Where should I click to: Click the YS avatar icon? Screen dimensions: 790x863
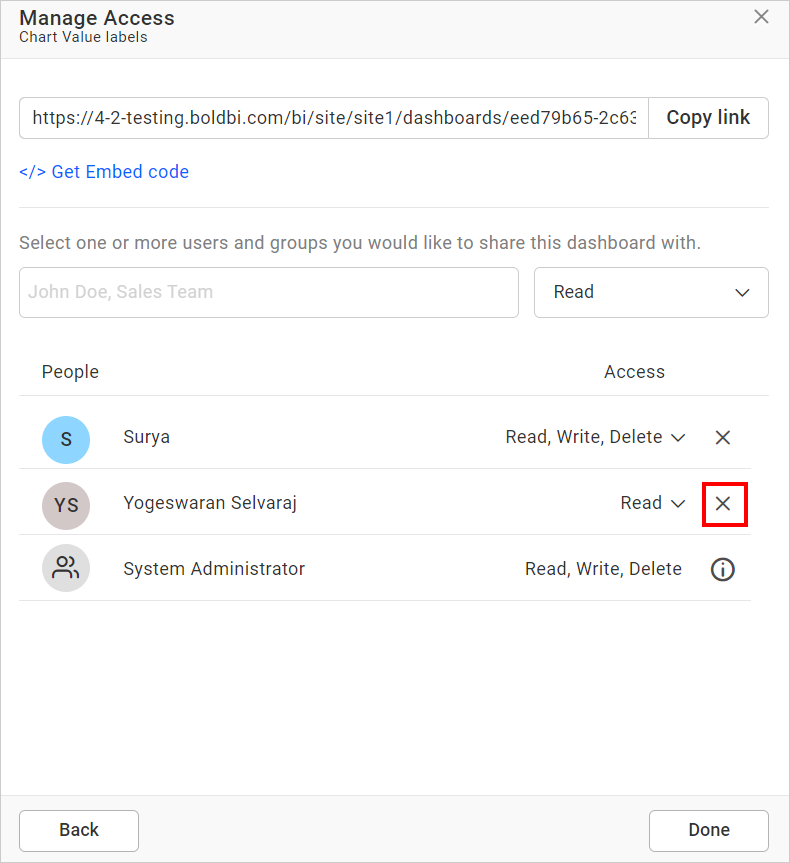click(66, 504)
